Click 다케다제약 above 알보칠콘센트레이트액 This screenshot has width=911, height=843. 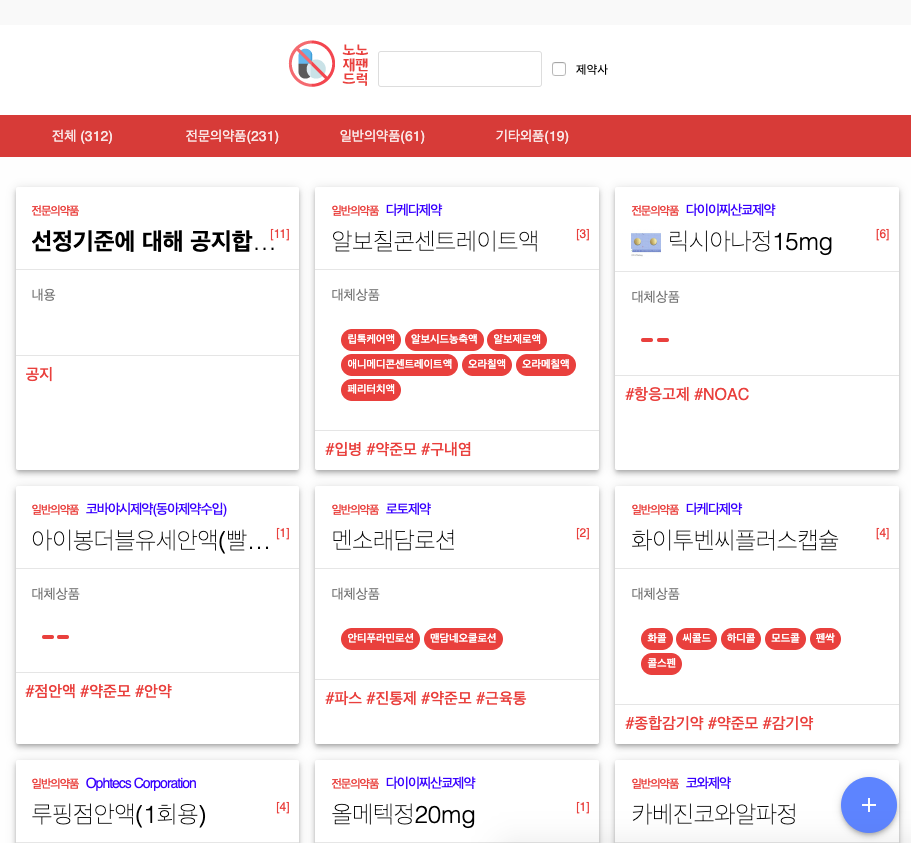tap(414, 210)
